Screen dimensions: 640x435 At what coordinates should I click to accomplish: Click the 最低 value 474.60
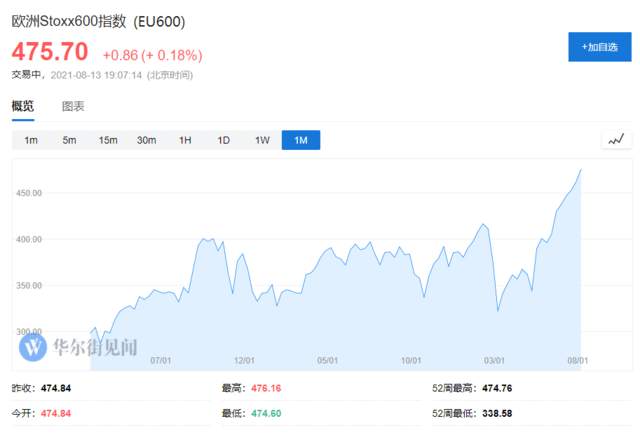[266, 413]
